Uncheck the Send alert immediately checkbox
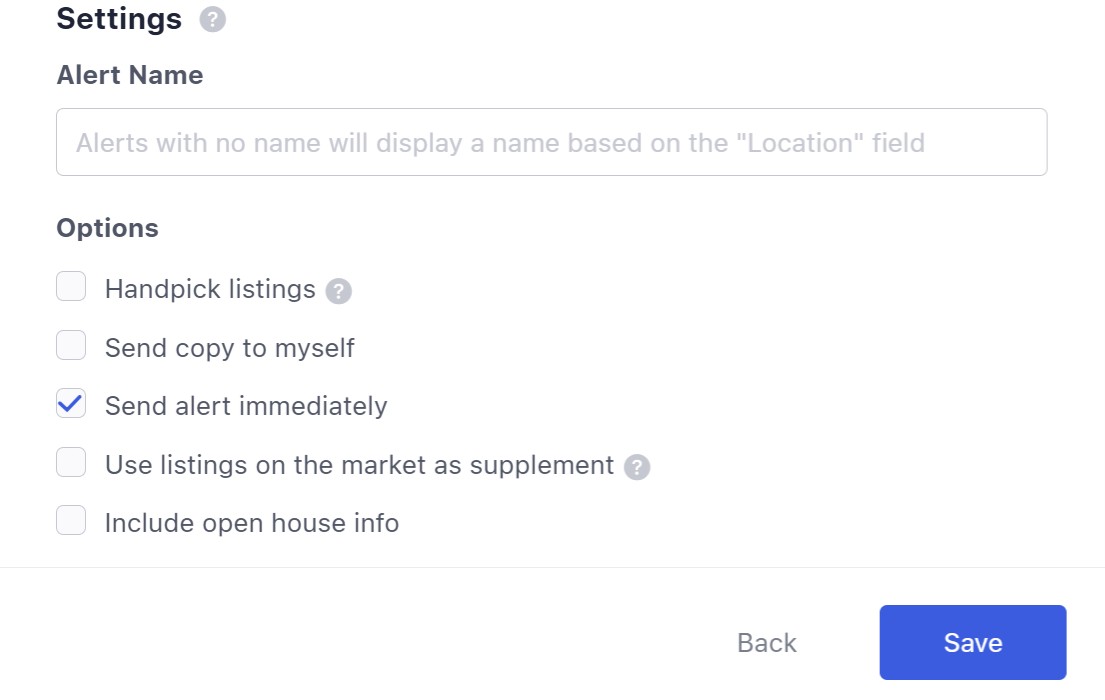Image resolution: width=1105 pixels, height=700 pixels. tap(71, 405)
